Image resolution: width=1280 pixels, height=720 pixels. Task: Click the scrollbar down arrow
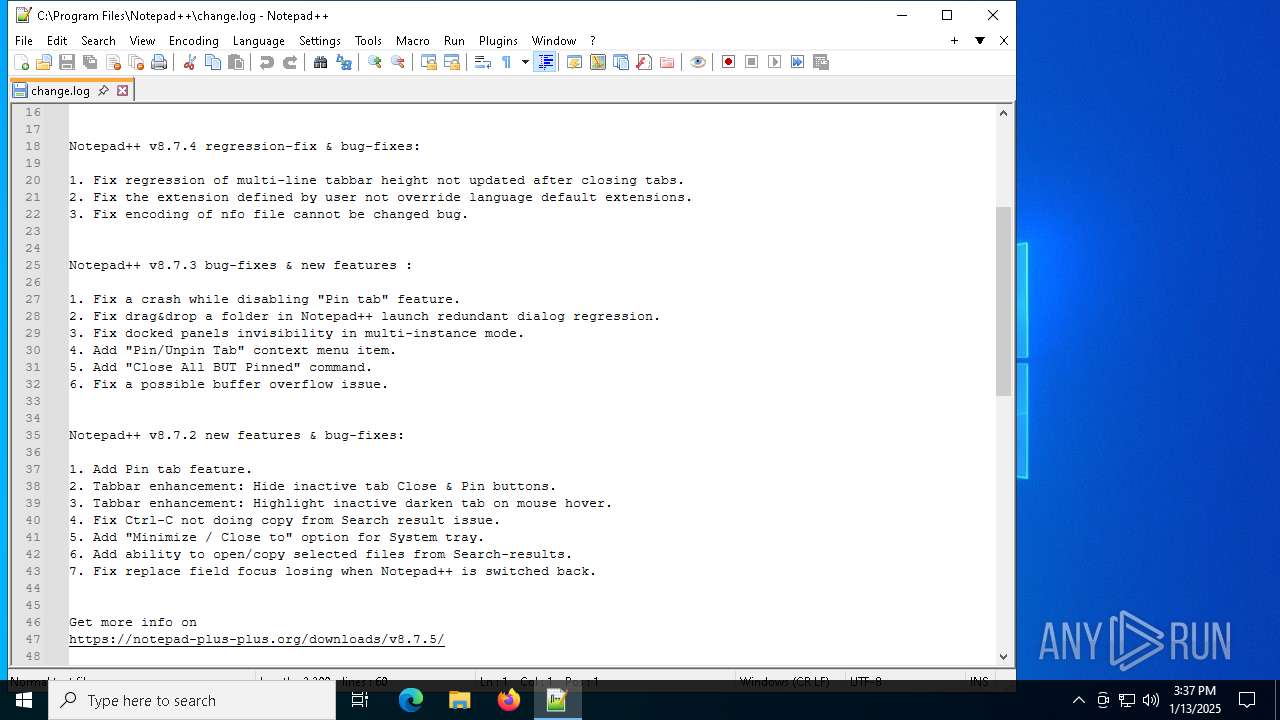click(1003, 656)
